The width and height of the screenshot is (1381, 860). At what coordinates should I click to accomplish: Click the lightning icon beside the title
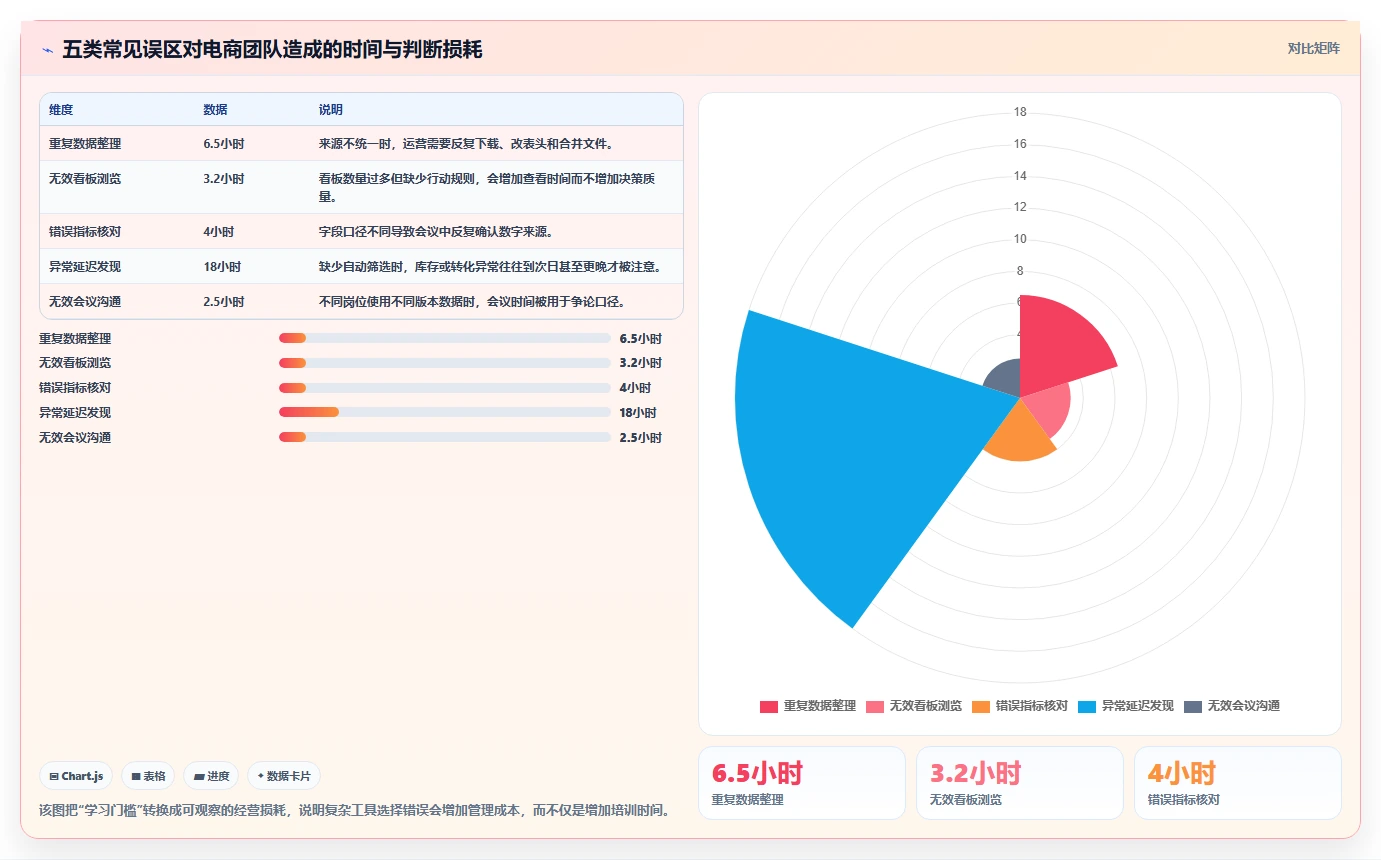pos(48,50)
